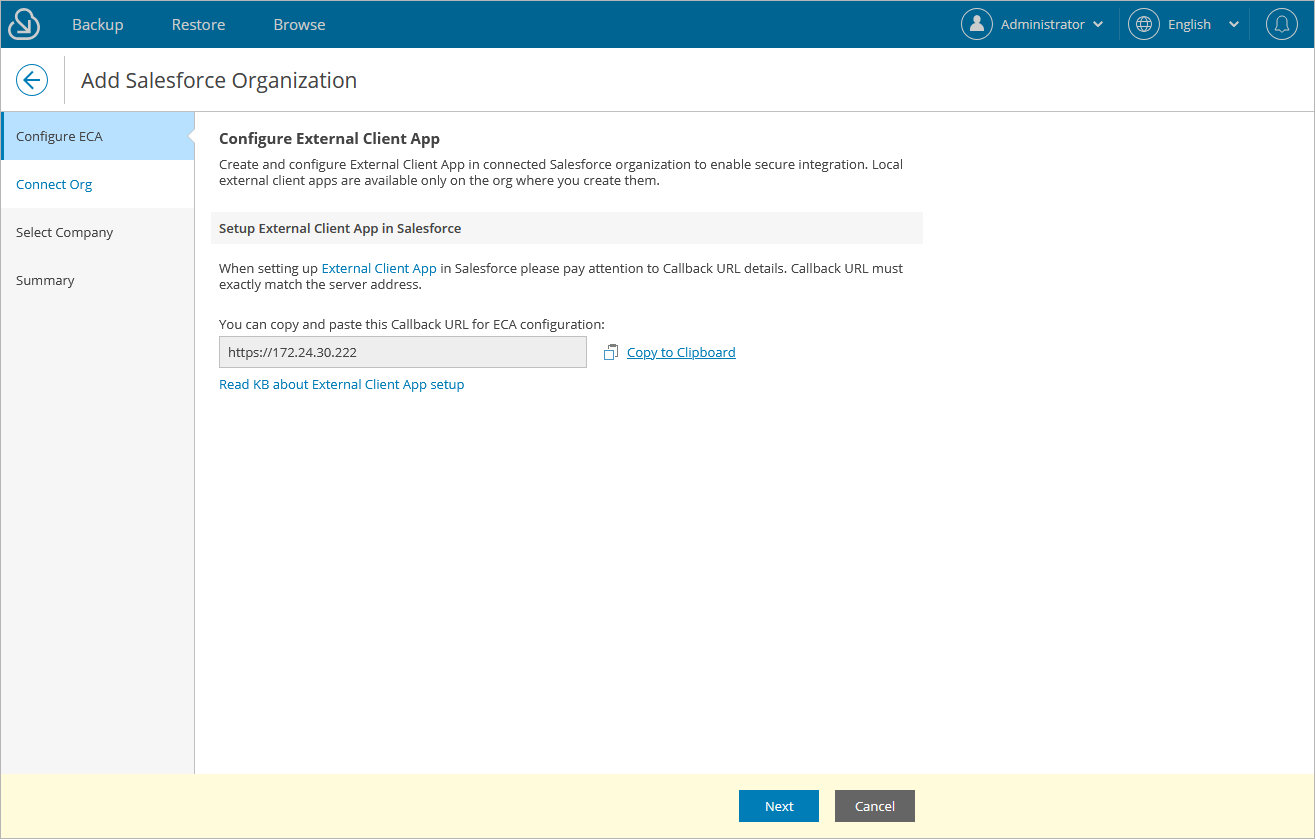
Task: Open the Browse menu
Action: 298,23
